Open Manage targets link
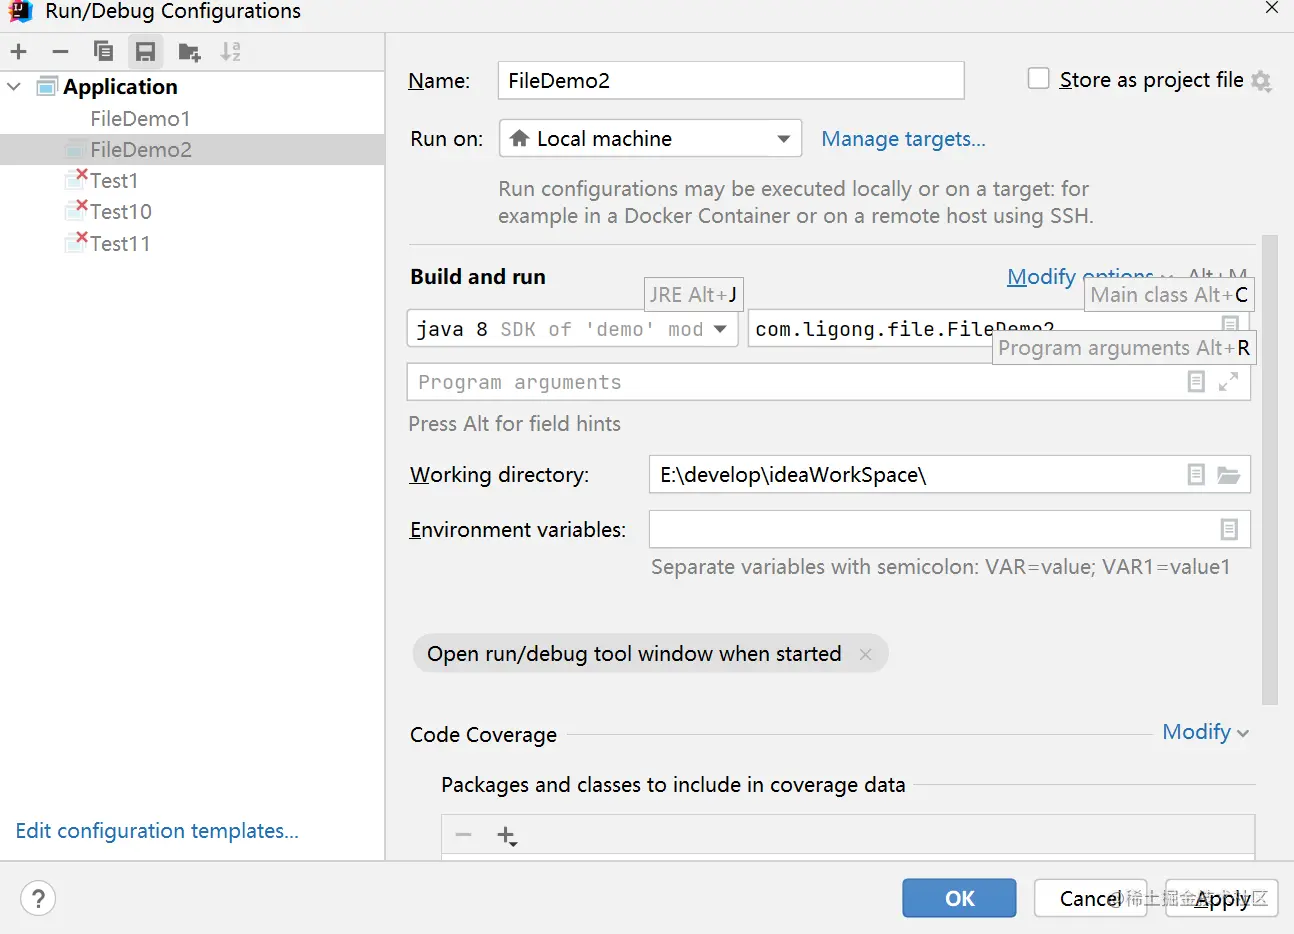Image resolution: width=1294 pixels, height=934 pixels. click(903, 139)
